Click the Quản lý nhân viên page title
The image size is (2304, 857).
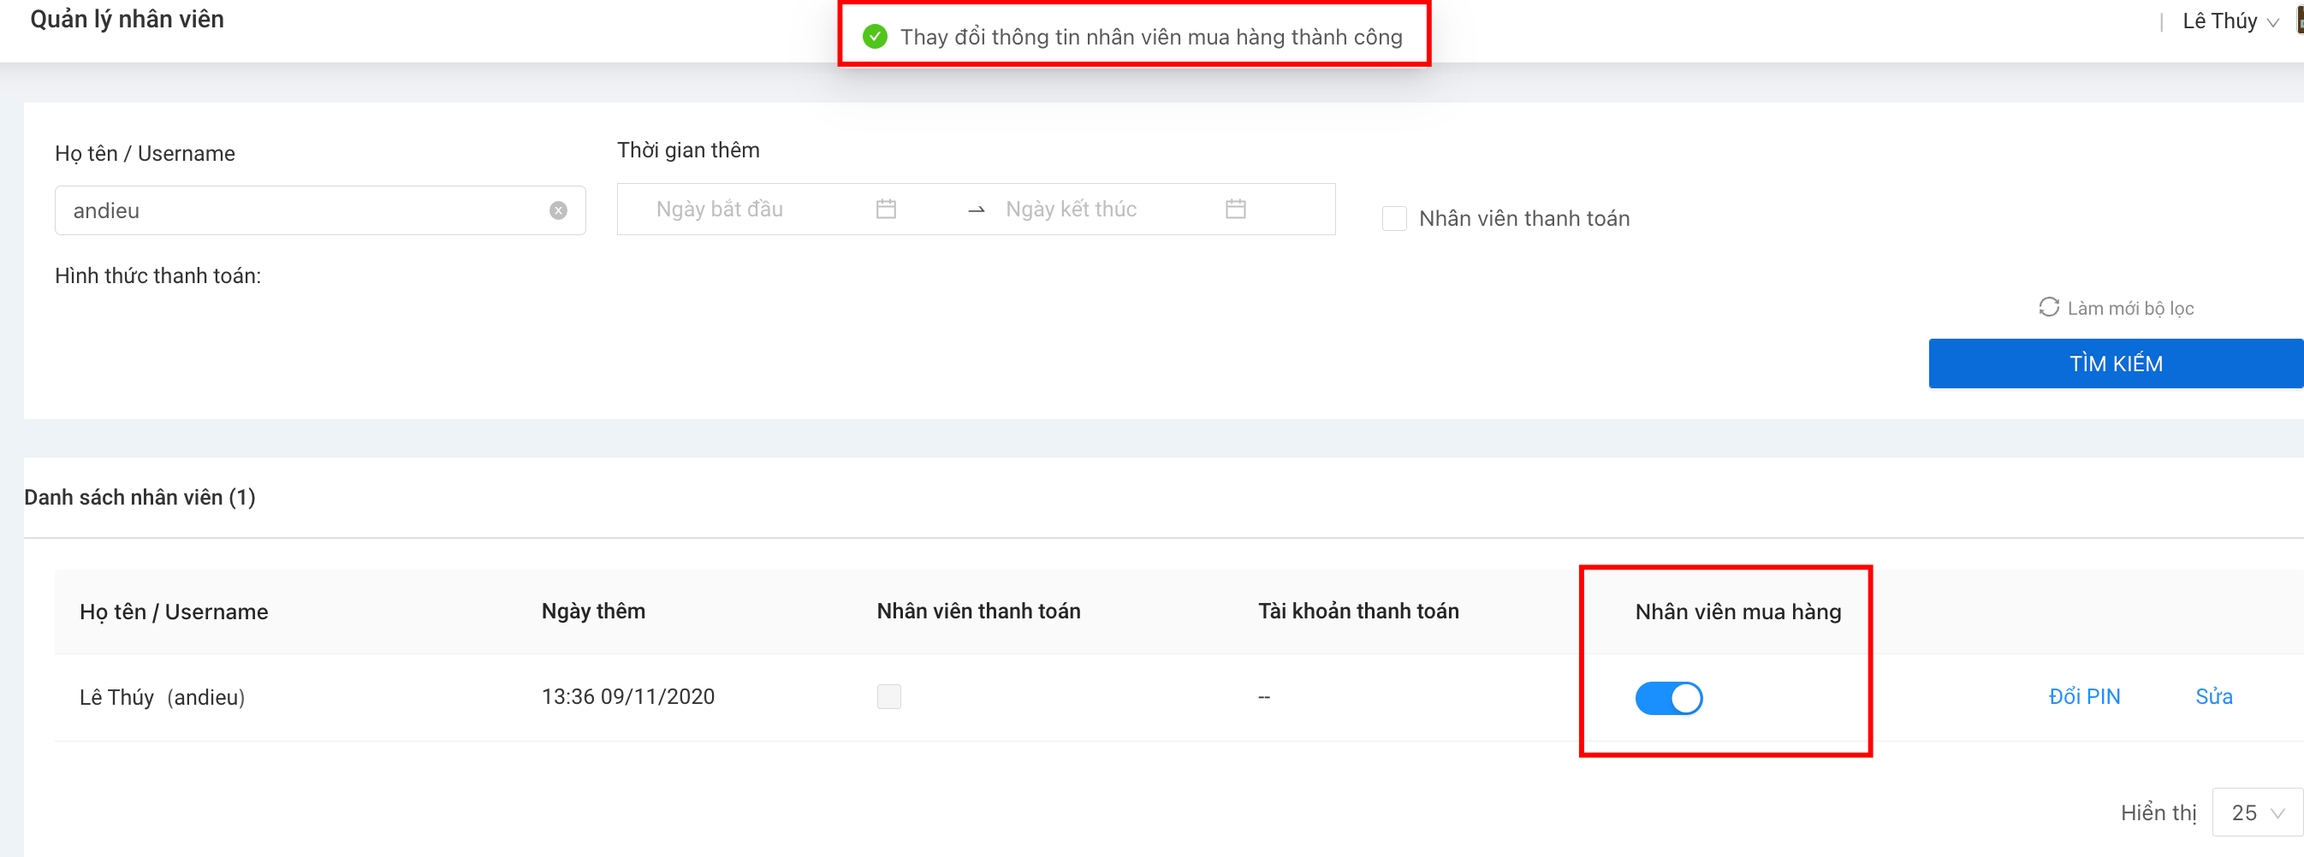coord(127,19)
